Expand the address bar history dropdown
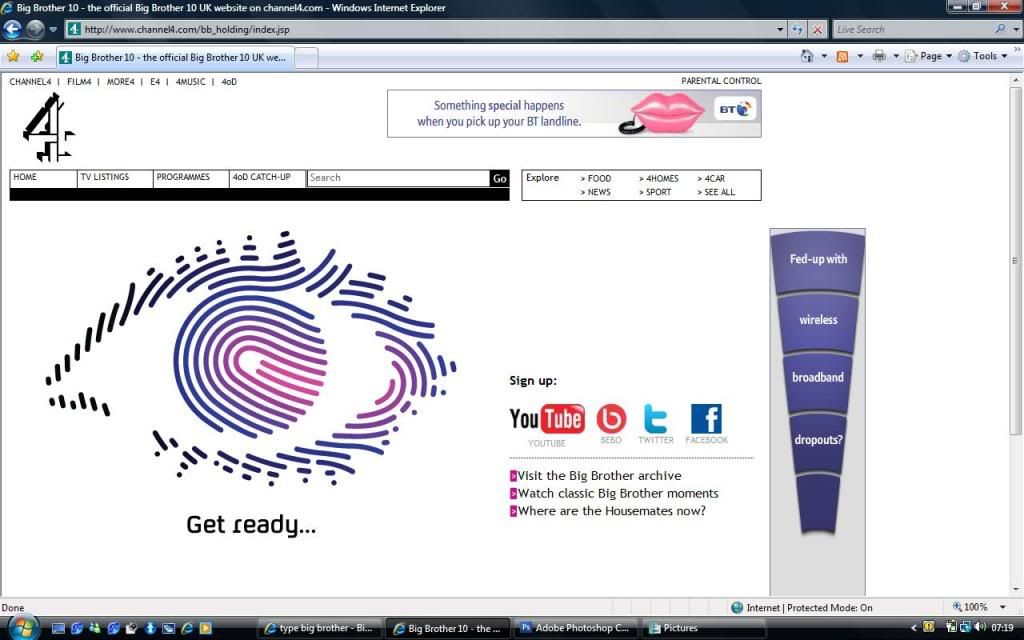Screen dimensions: 1024x640 pyautogui.click(x=780, y=29)
